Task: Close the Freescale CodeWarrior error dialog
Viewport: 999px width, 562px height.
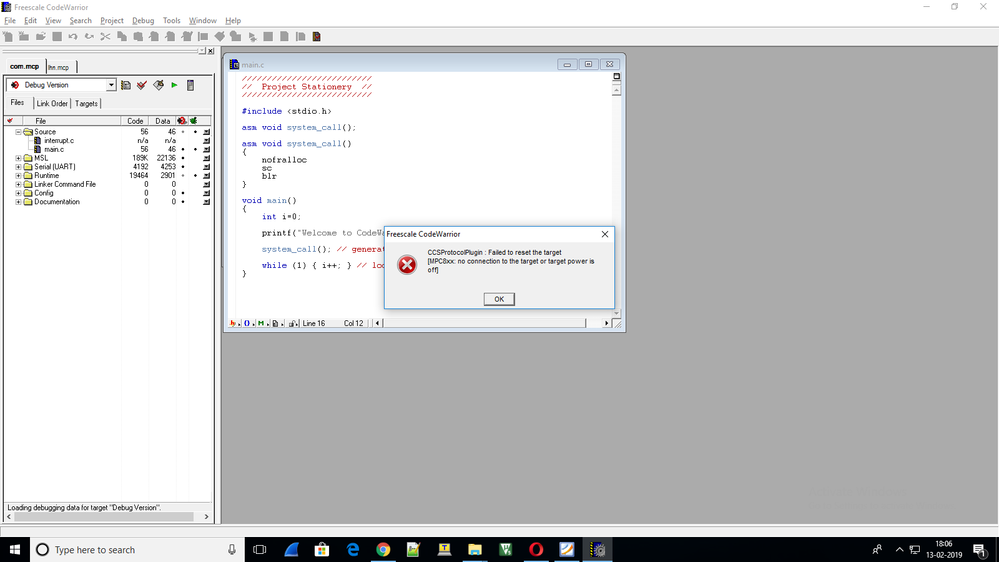Action: [x=605, y=234]
